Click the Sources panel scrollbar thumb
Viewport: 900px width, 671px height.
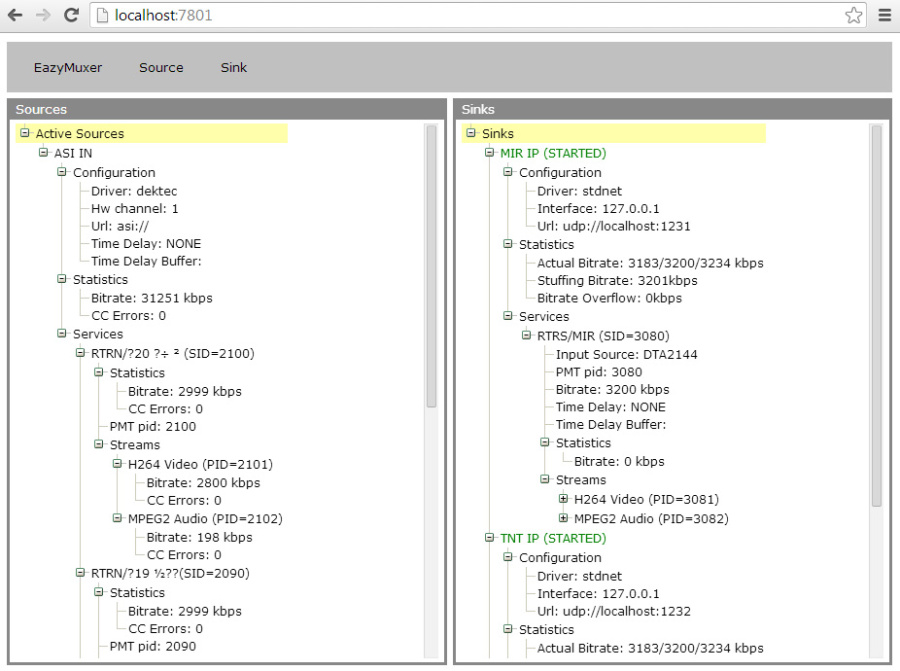coord(431,266)
